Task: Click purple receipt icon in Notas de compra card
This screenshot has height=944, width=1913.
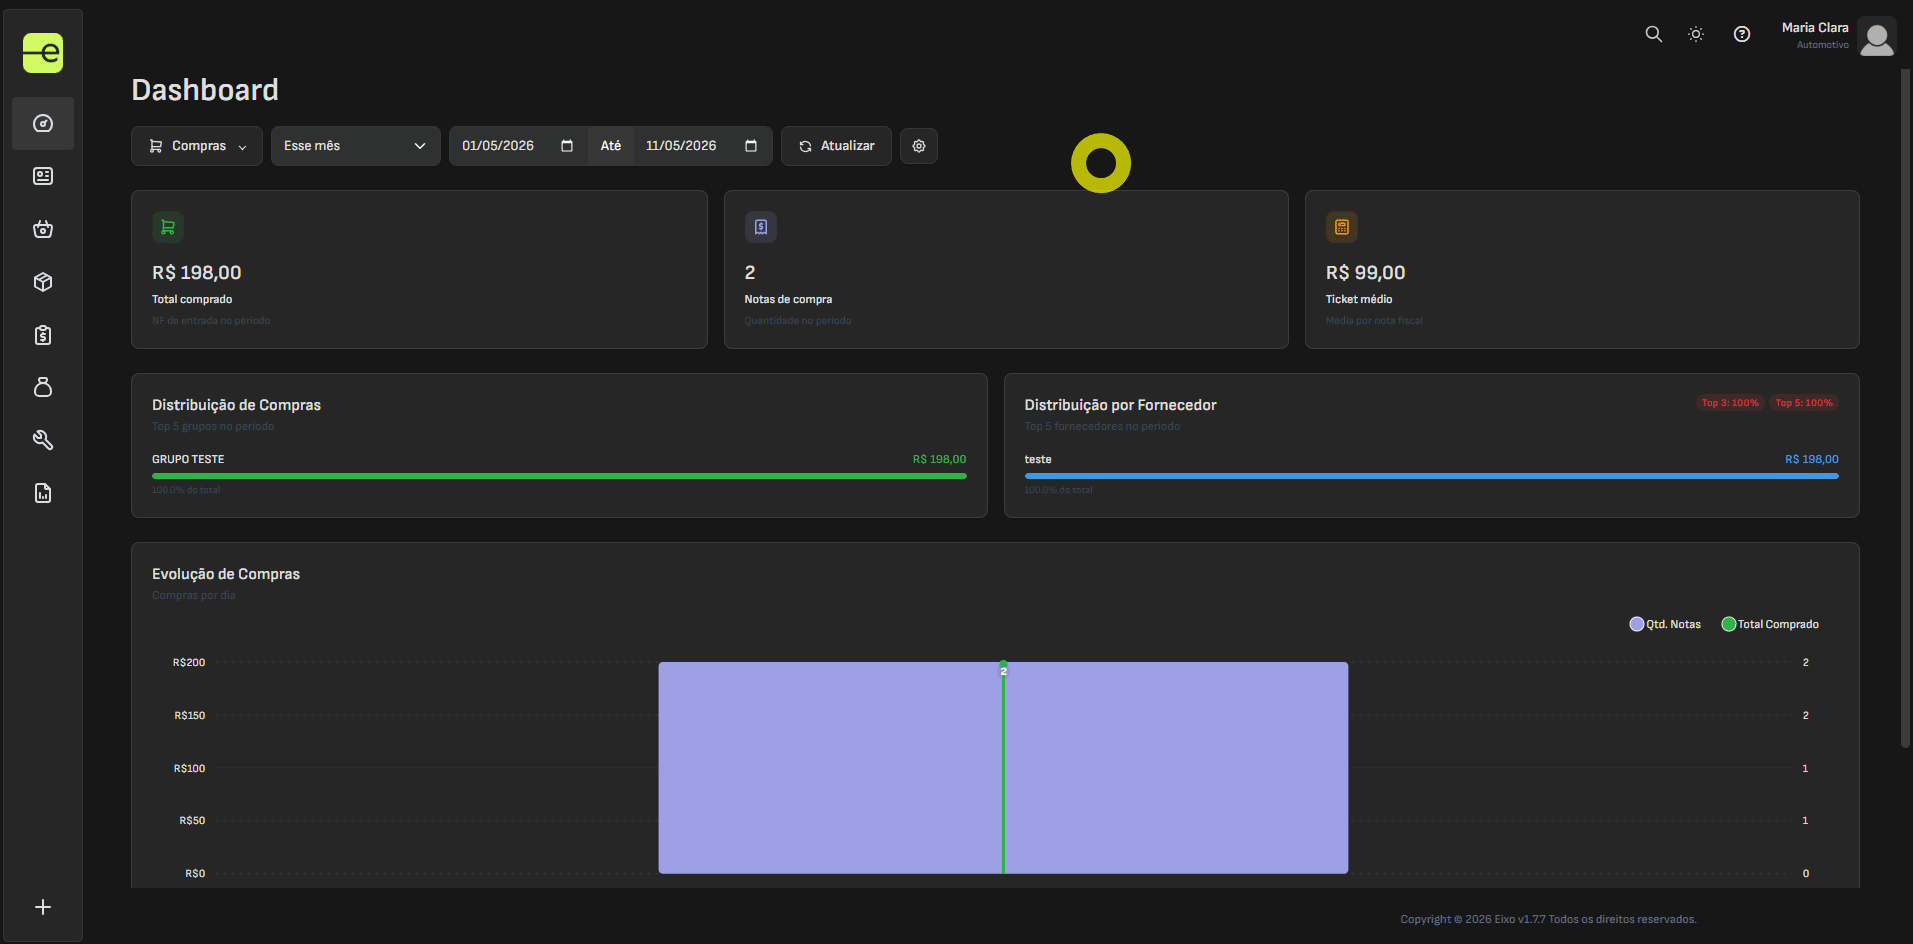Action: coord(761,227)
